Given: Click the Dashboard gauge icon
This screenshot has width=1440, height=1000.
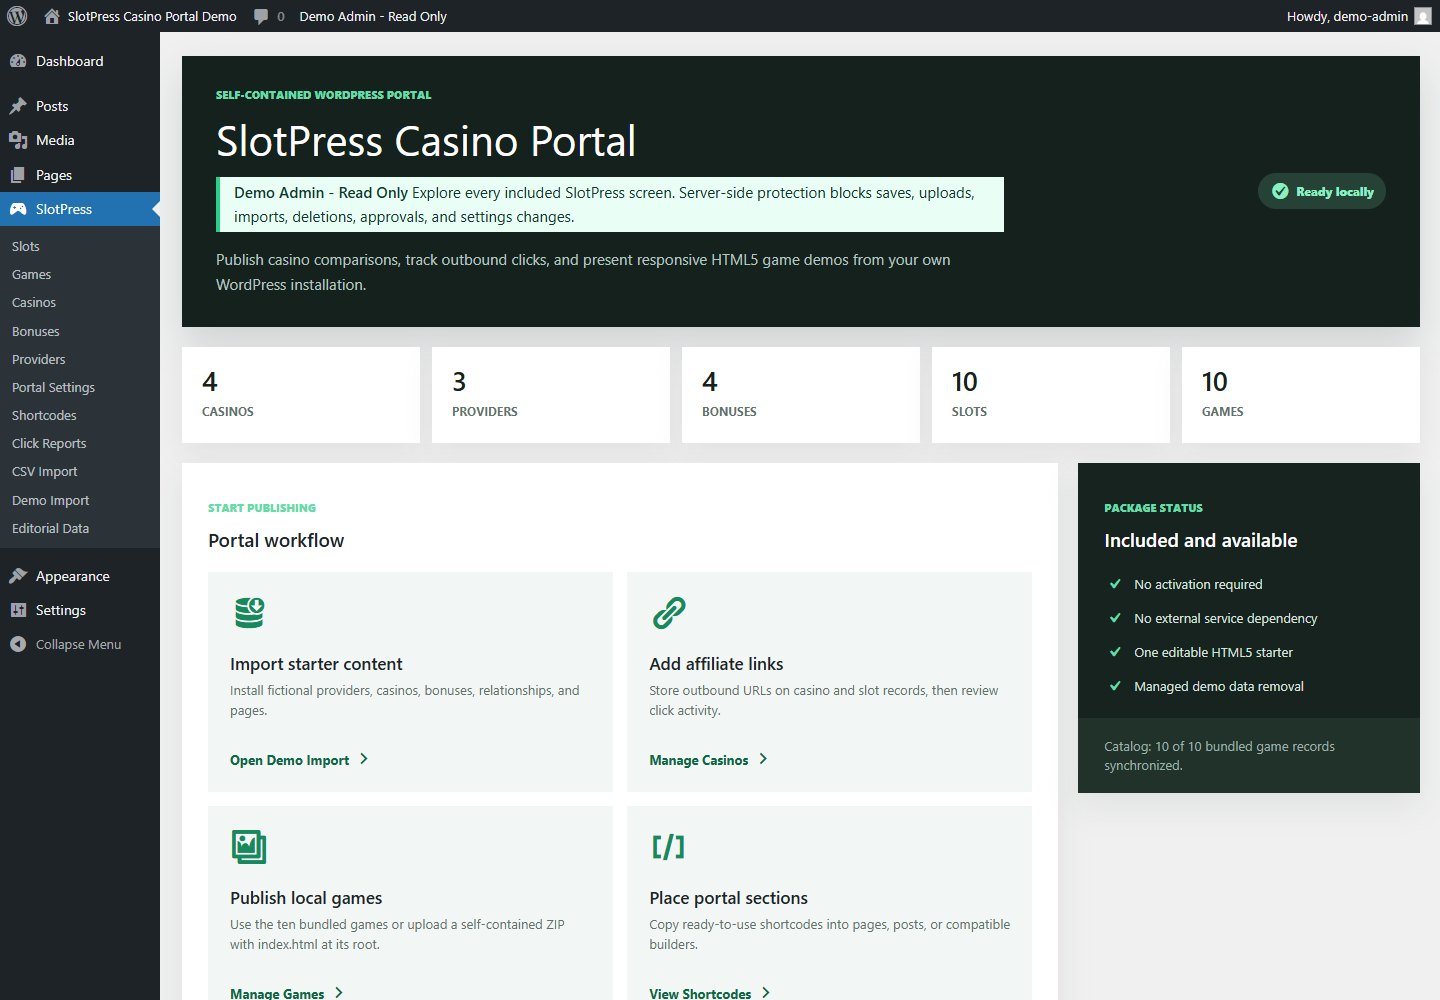Looking at the screenshot, I should (18, 61).
